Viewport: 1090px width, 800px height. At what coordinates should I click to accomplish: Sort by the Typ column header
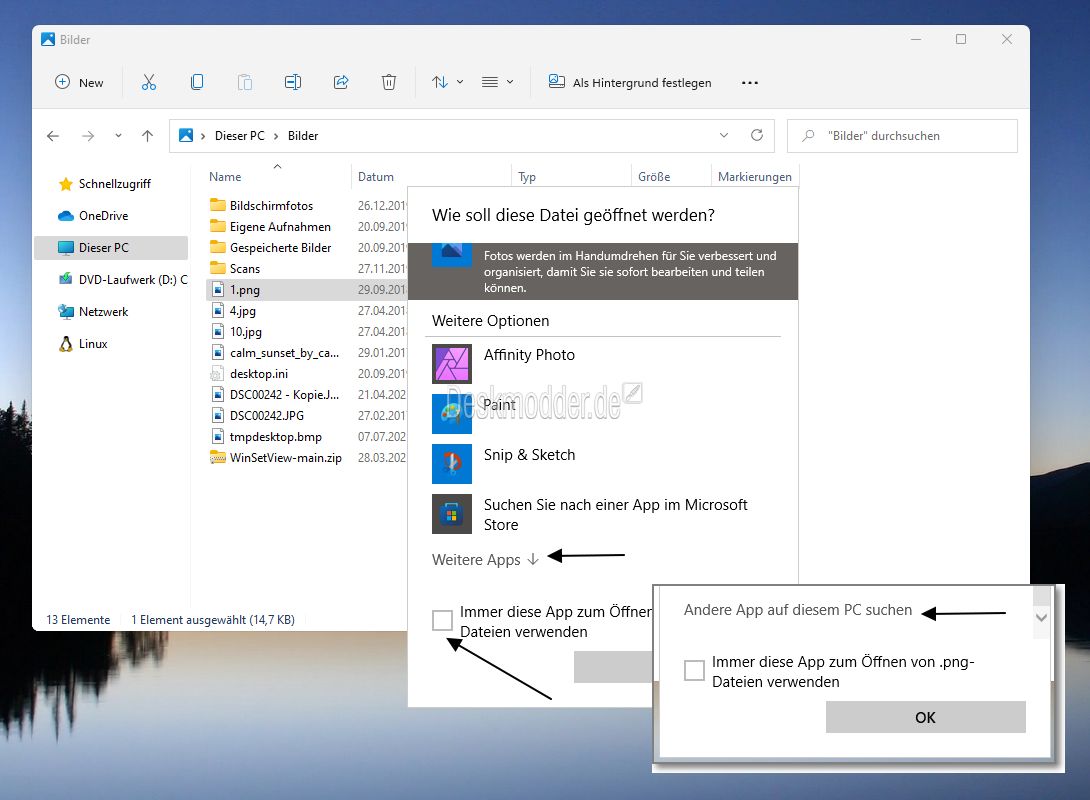(527, 177)
